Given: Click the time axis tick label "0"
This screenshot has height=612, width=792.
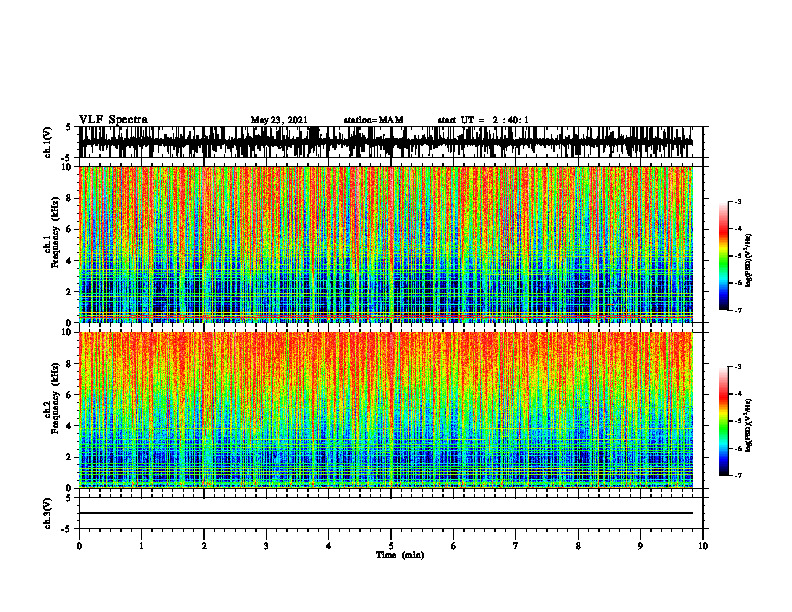Looking at the screenshot, I should click(79, 546).
